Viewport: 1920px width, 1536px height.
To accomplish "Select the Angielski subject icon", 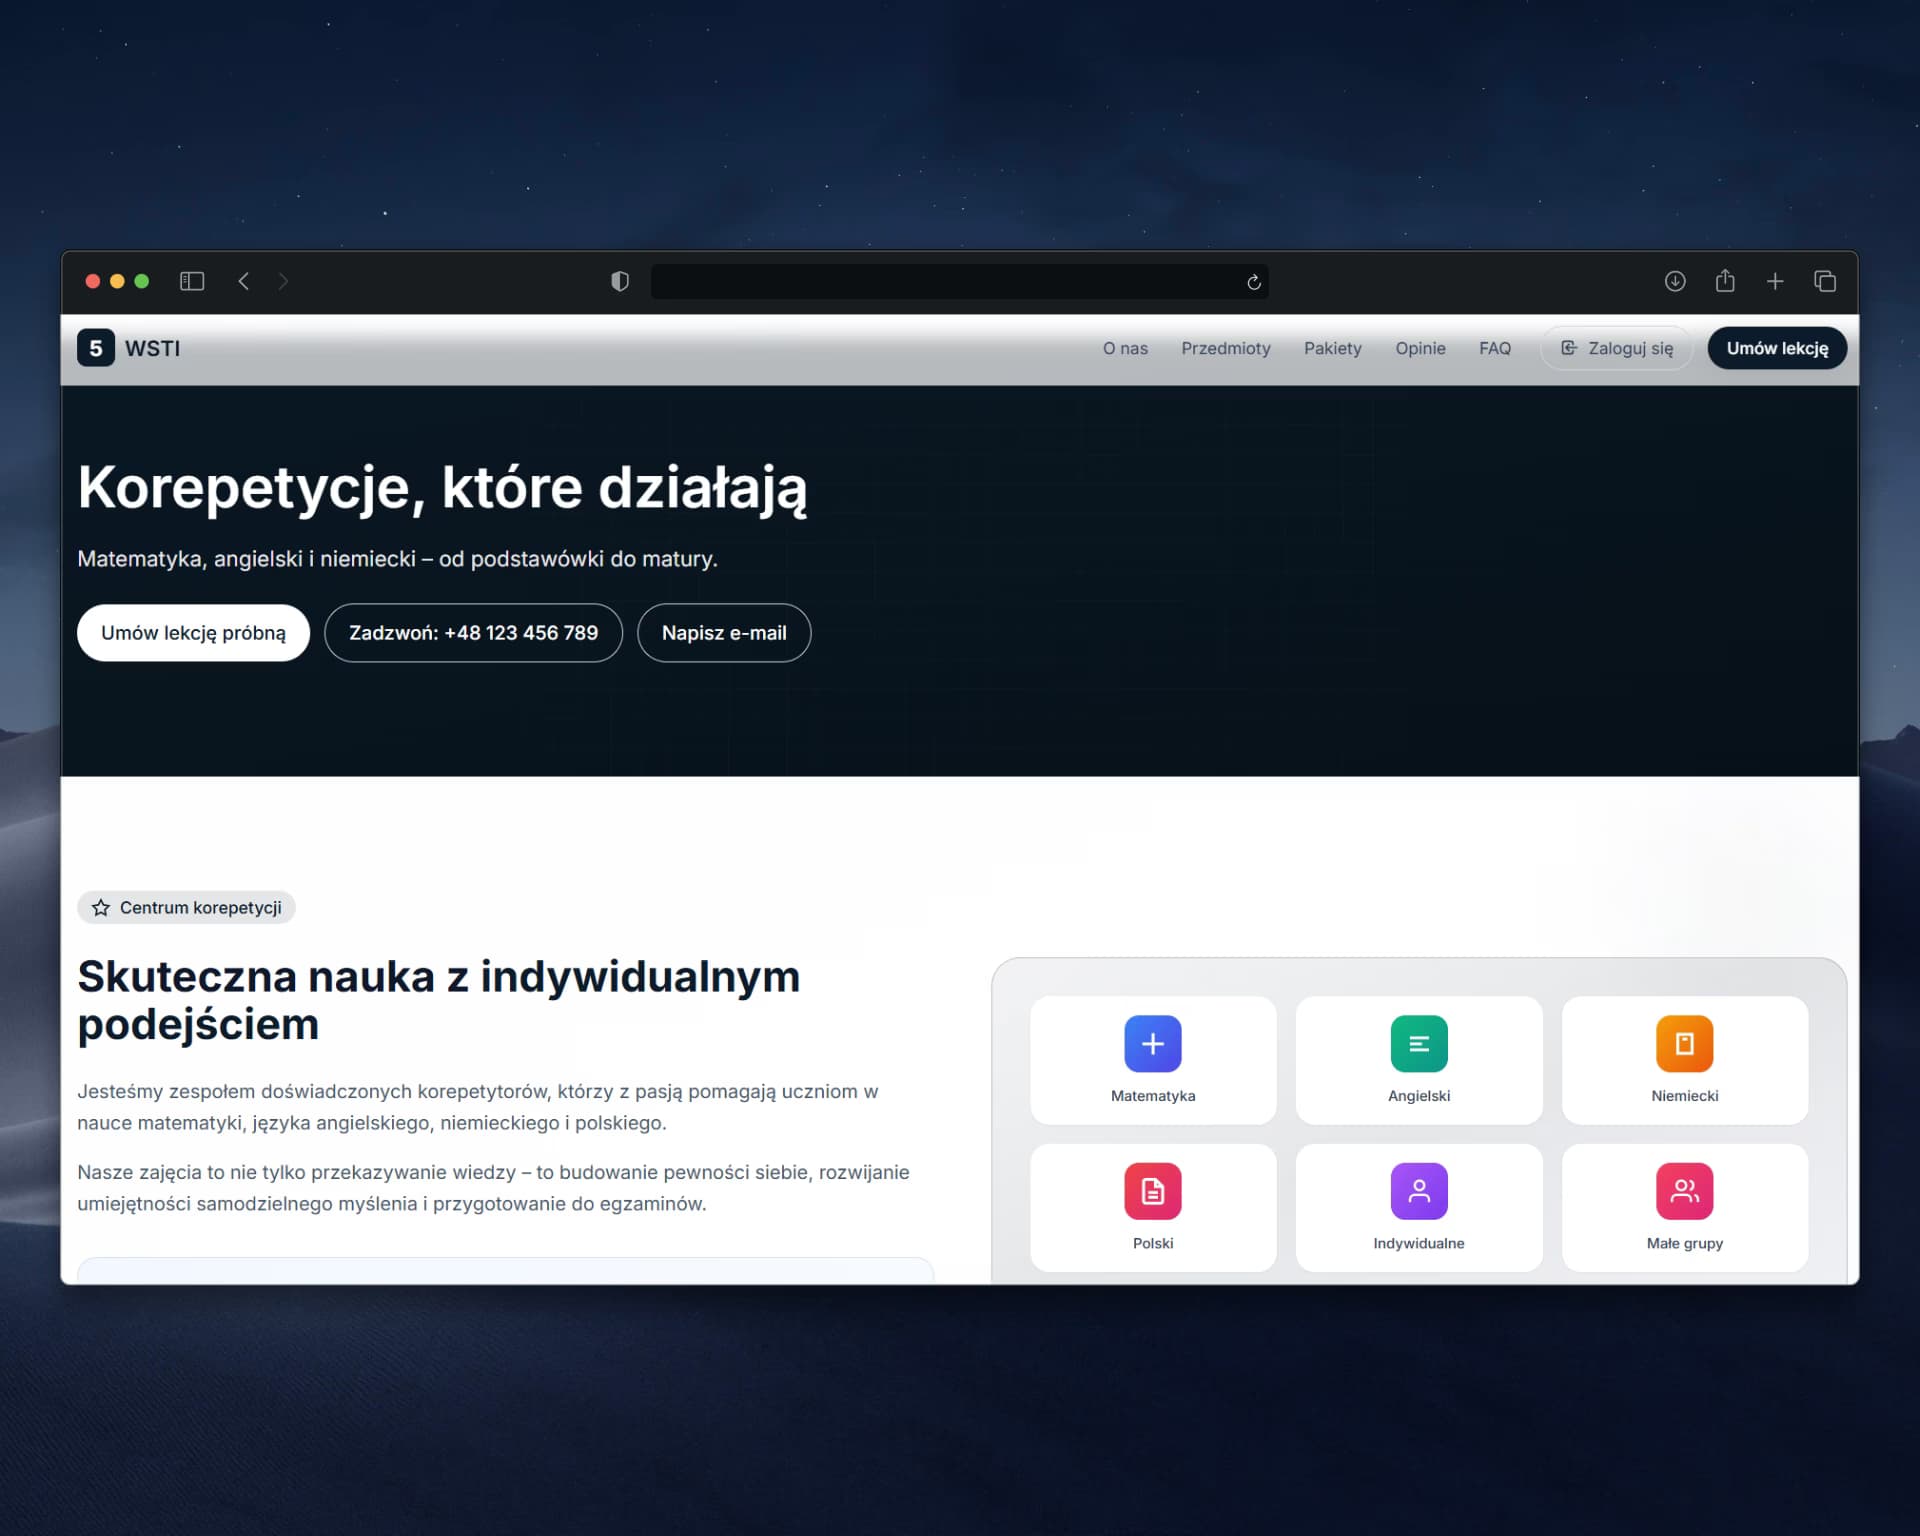I will click(x=1418, y=1043).
